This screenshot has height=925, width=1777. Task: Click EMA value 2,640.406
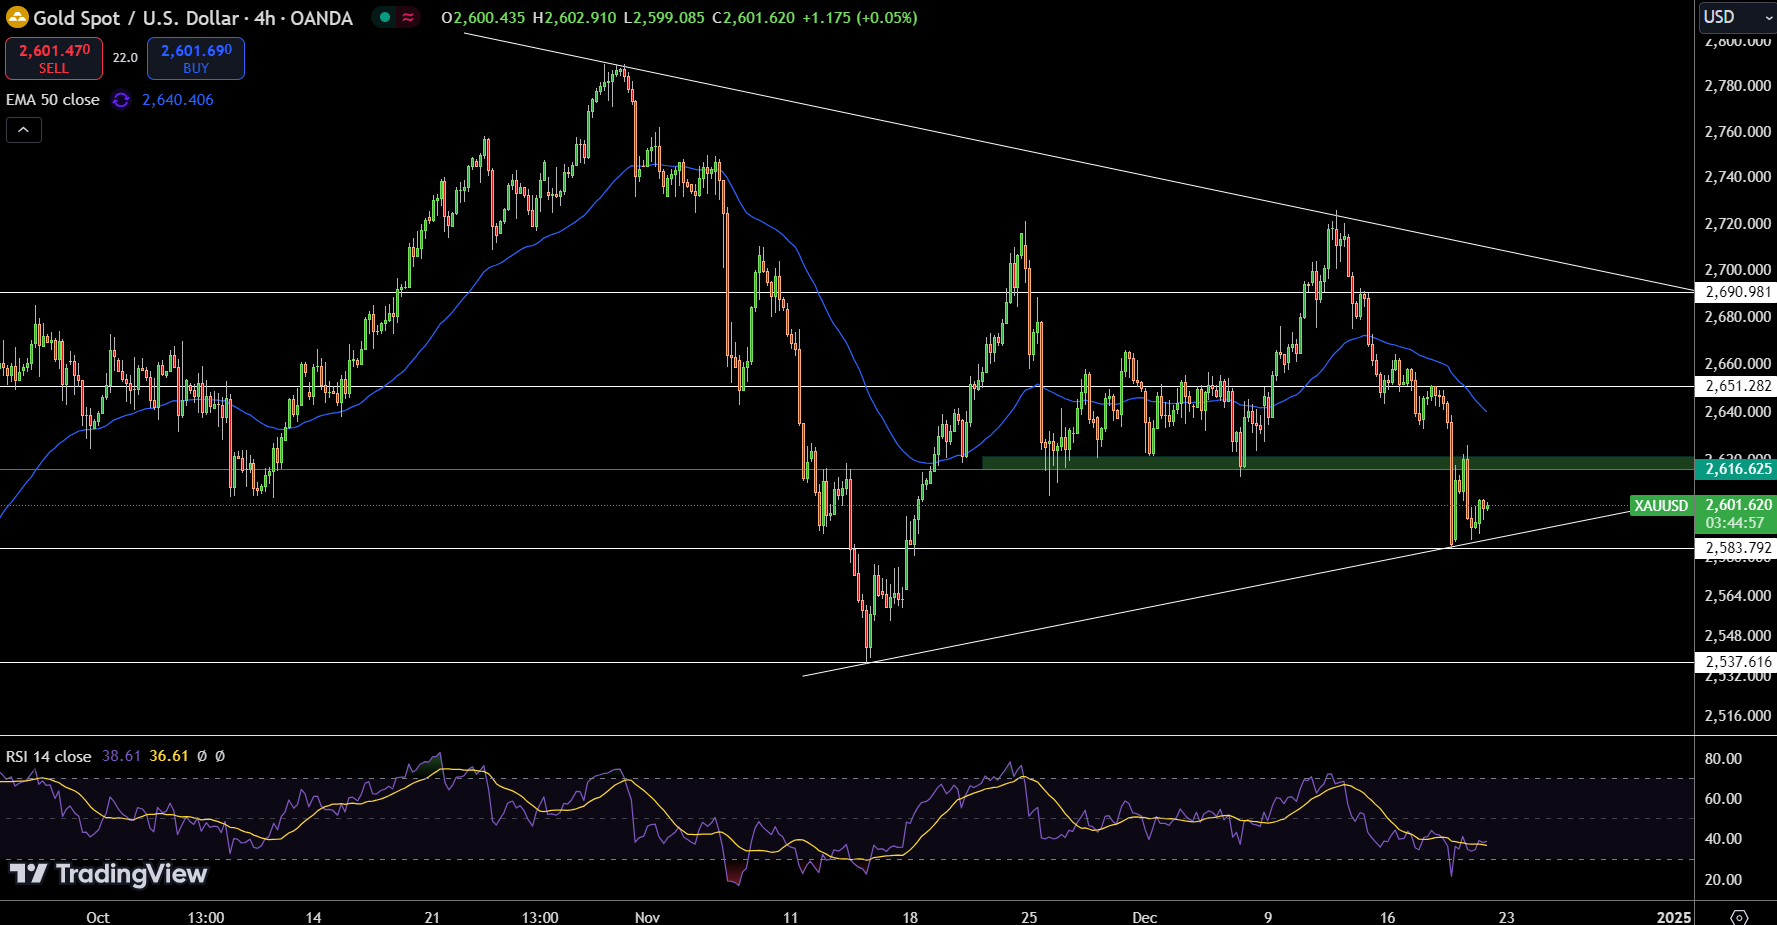click(x=178, y=100)
